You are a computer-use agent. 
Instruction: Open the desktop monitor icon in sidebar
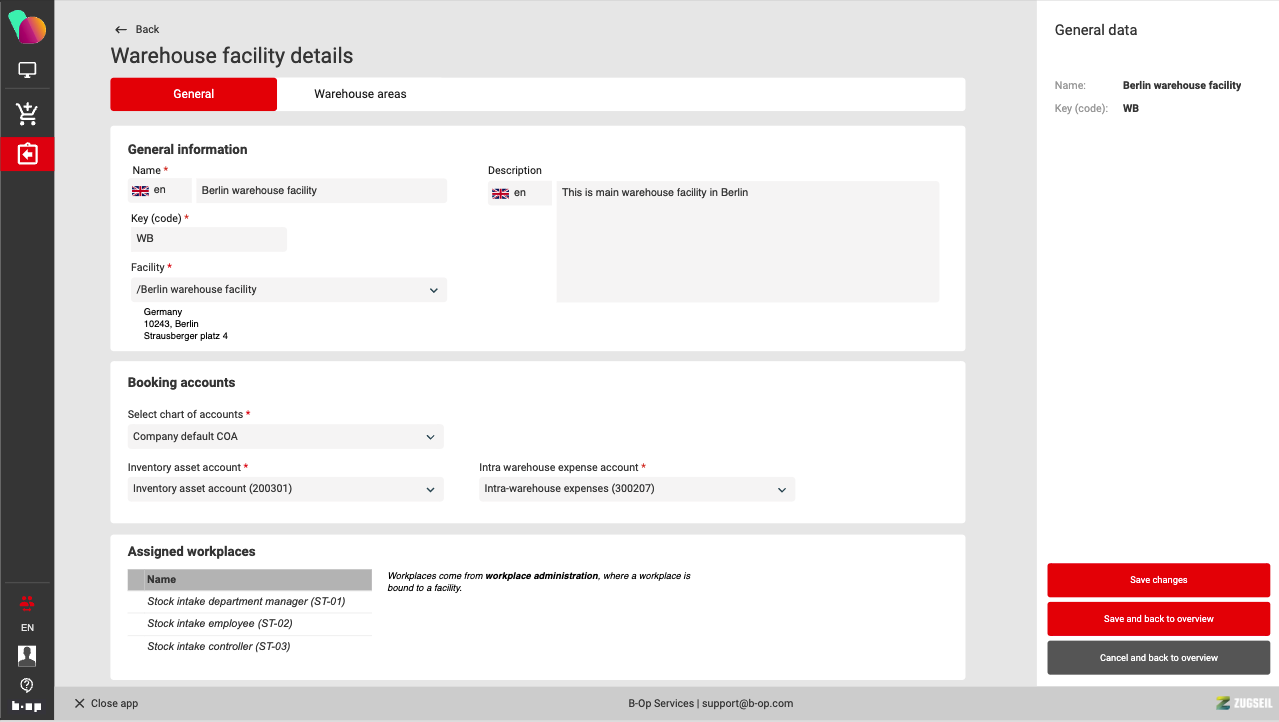(27, 71)
